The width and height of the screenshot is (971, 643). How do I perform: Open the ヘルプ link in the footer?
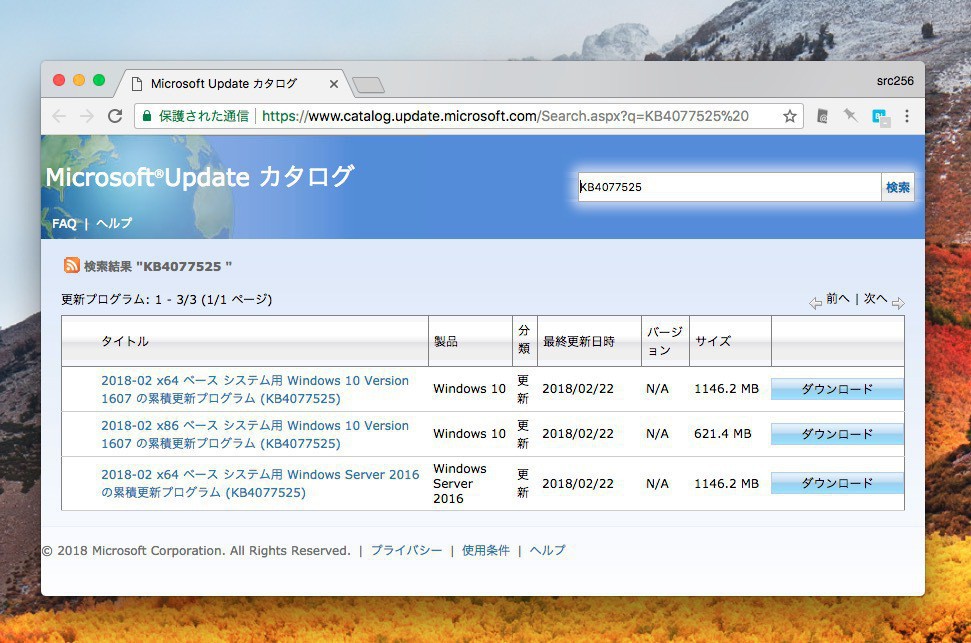pyautogui.click(x=547, y=550)
